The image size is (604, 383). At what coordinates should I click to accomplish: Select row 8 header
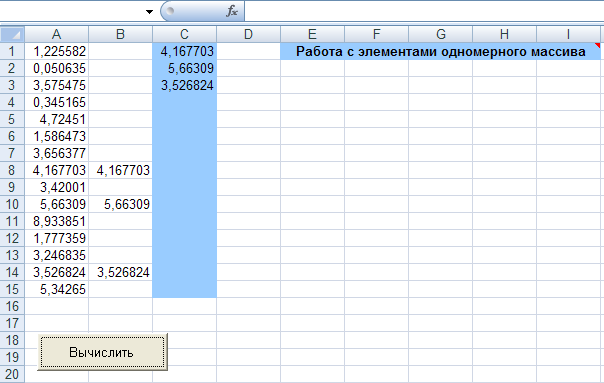coord(12,170)
